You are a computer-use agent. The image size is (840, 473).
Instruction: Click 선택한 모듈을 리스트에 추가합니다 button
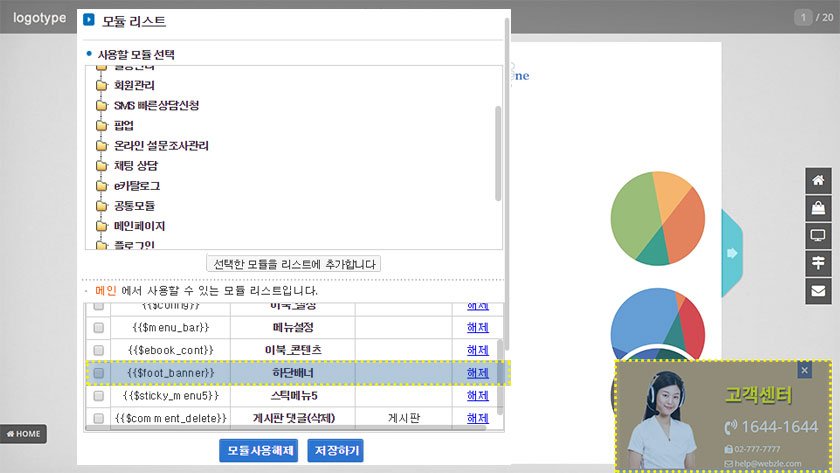(x=293, y=264)
